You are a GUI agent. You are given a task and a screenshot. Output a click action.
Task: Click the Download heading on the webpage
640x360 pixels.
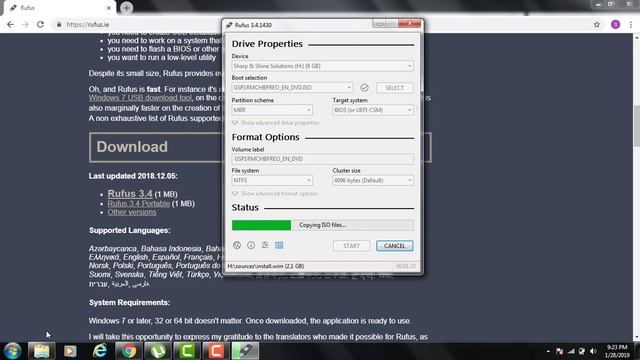point(132,147)
